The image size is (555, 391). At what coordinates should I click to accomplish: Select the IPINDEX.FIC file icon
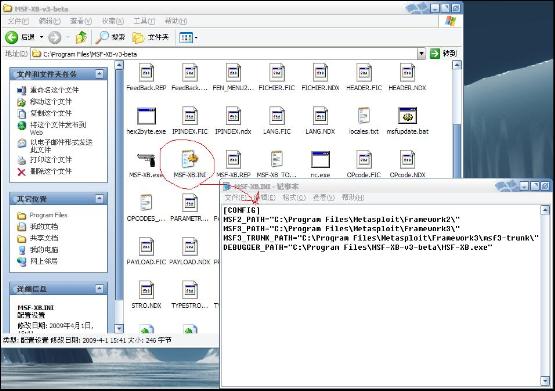click(190, 116)
